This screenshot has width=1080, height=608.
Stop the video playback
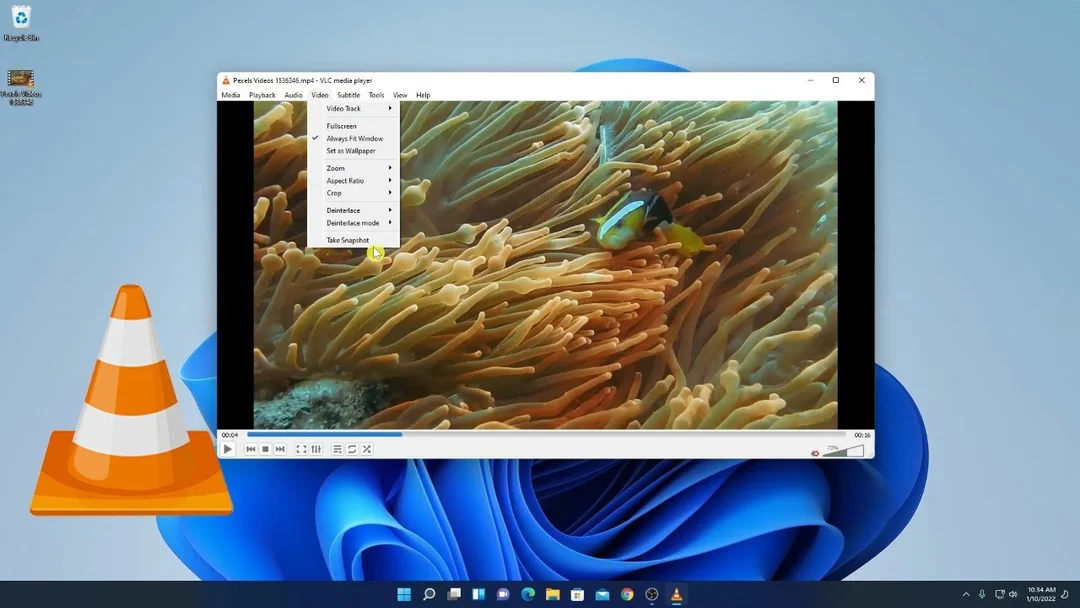265,449
